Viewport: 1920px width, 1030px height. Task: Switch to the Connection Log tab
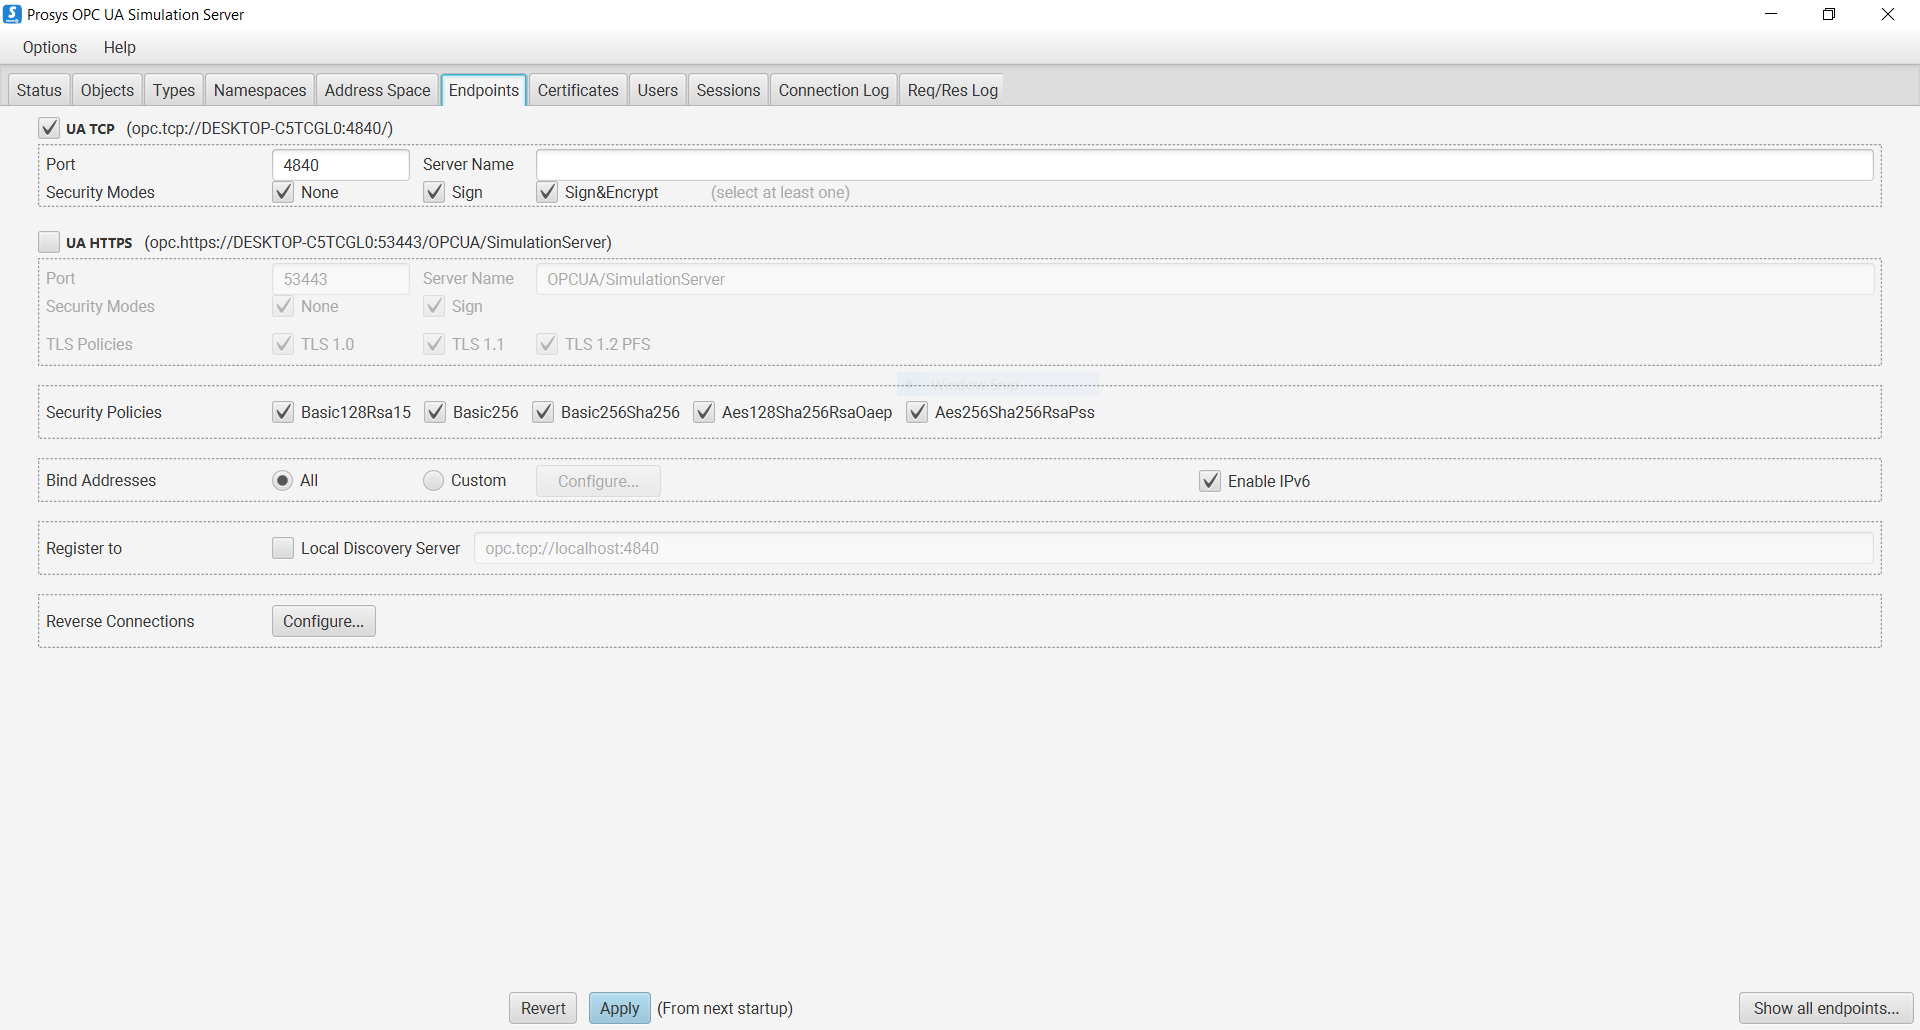pyautogui.click(x=833, y=89)
